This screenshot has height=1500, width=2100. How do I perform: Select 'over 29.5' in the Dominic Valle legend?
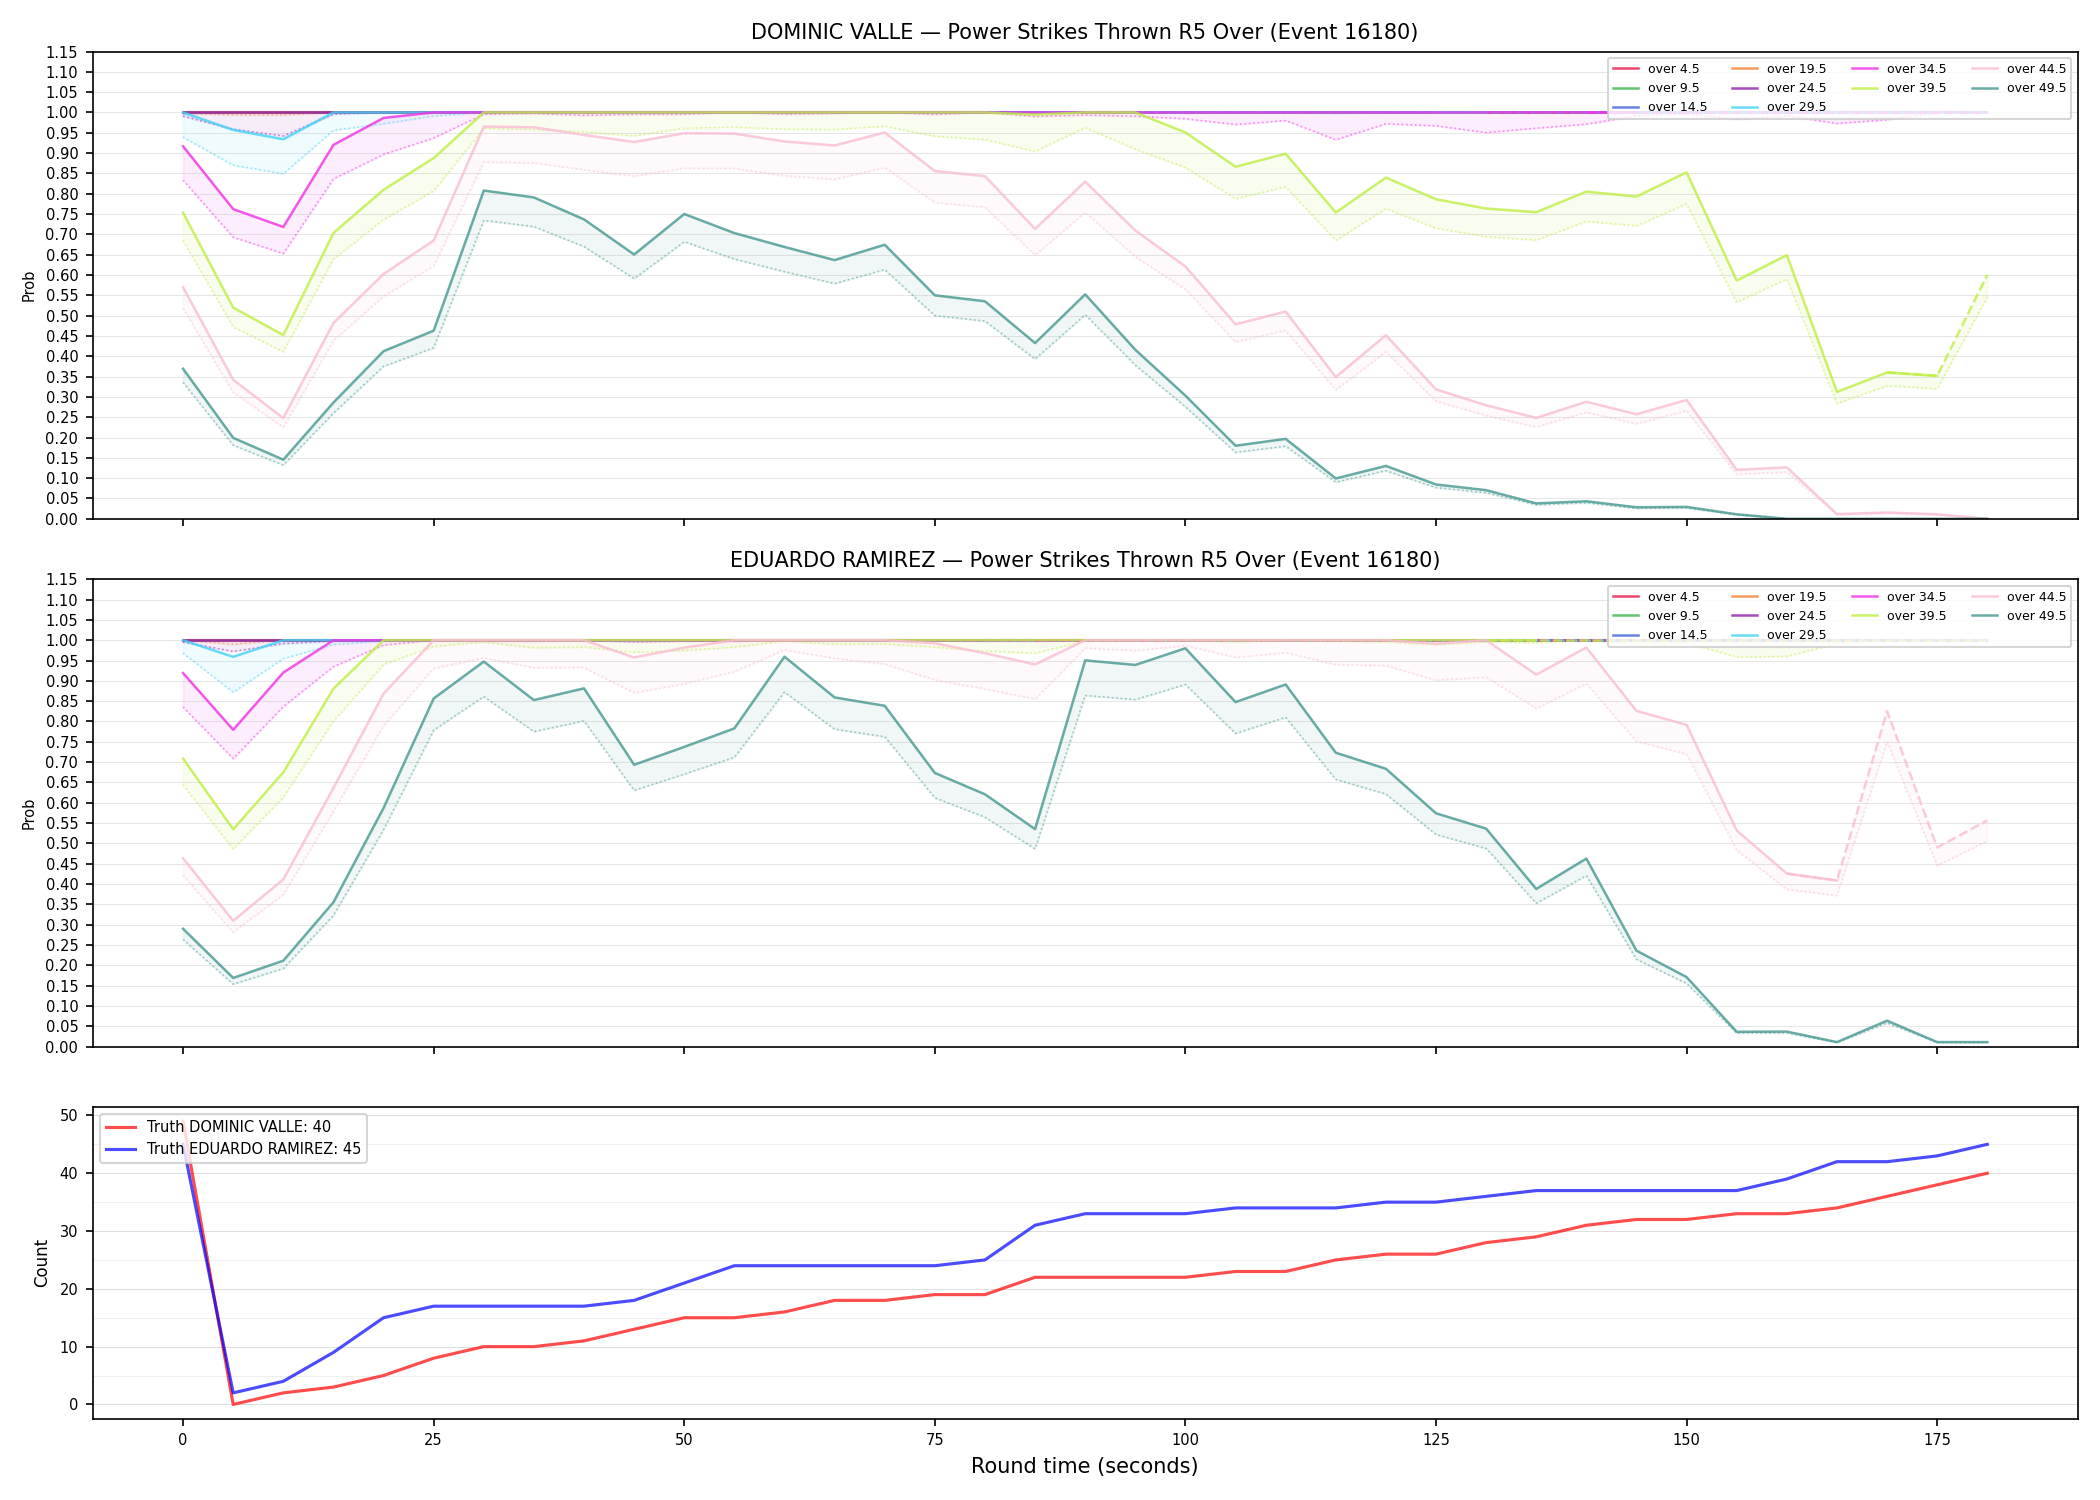click(1796, 107)
